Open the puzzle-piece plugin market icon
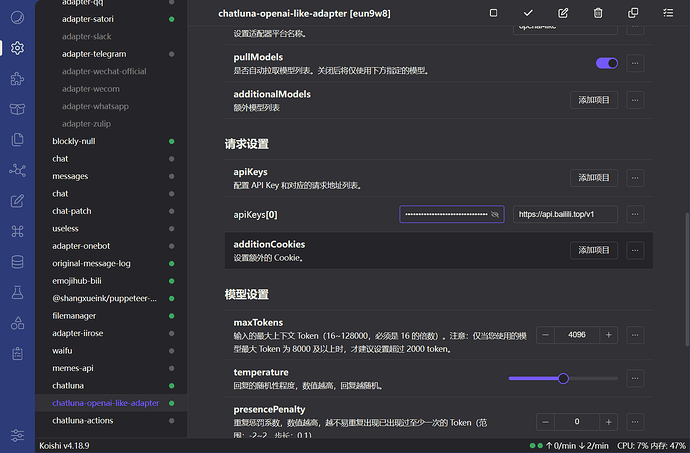This screenshot has height=453, width=690. (x=18, y=78)
